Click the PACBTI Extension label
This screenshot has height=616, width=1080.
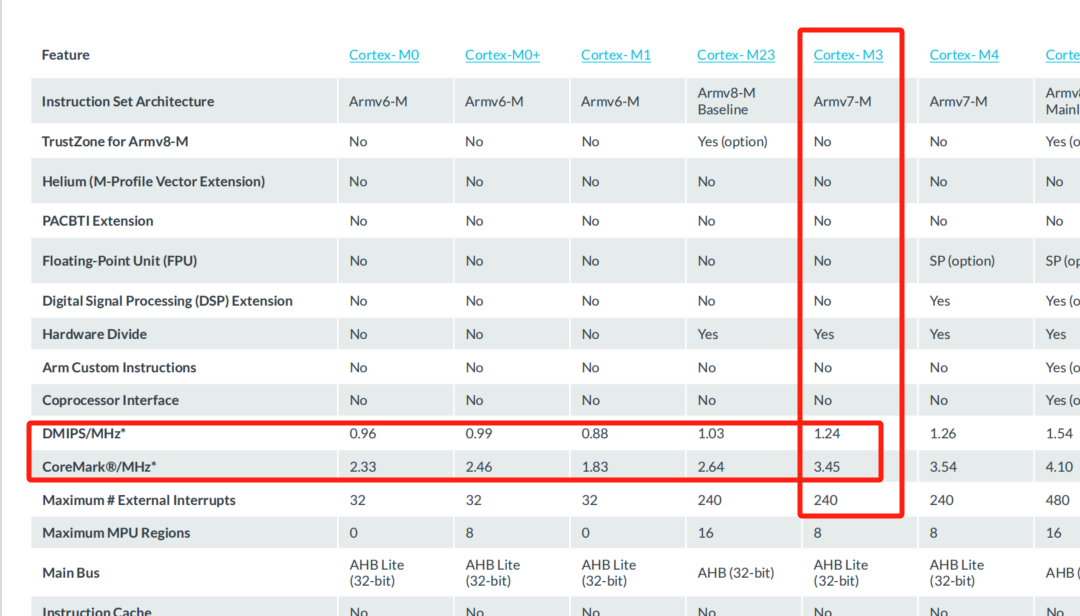coord(98,220)
